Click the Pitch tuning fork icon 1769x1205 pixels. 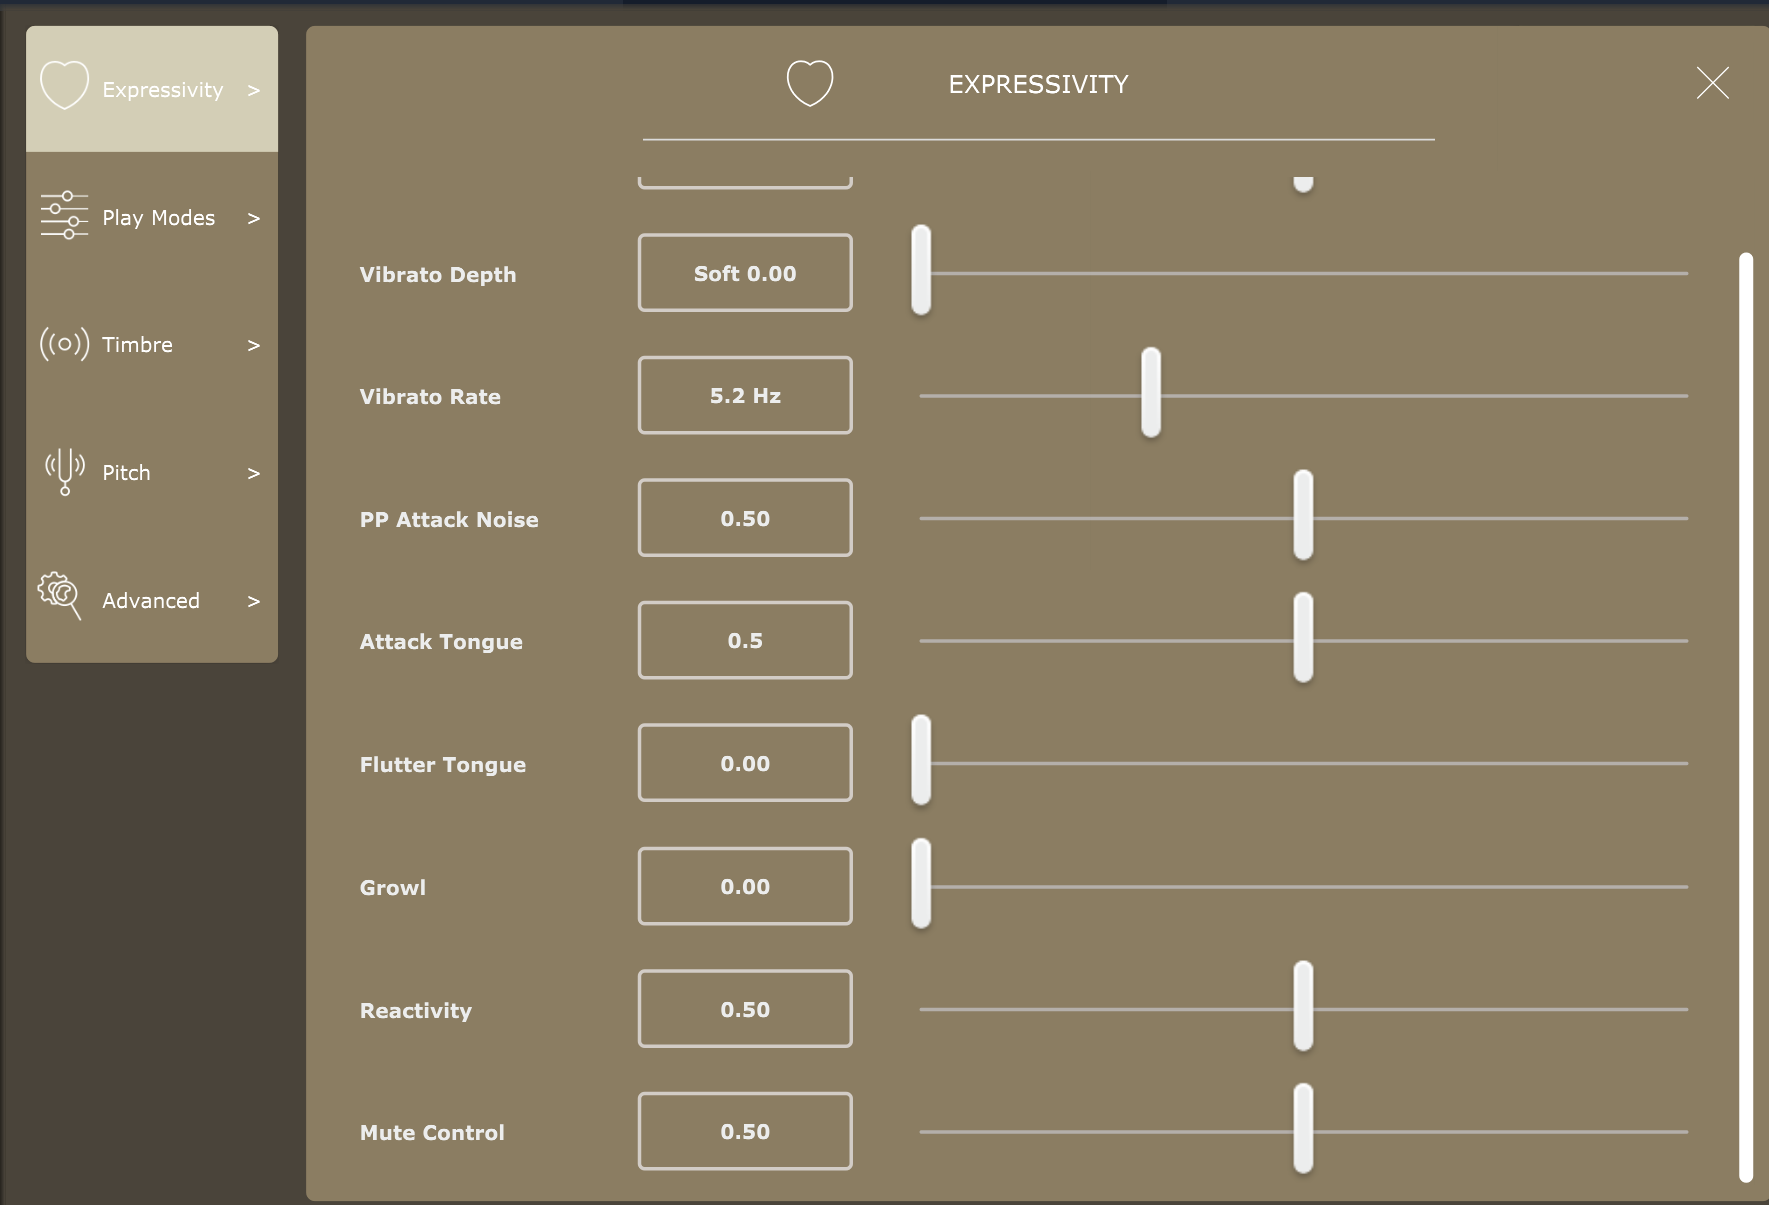point(64,471)
